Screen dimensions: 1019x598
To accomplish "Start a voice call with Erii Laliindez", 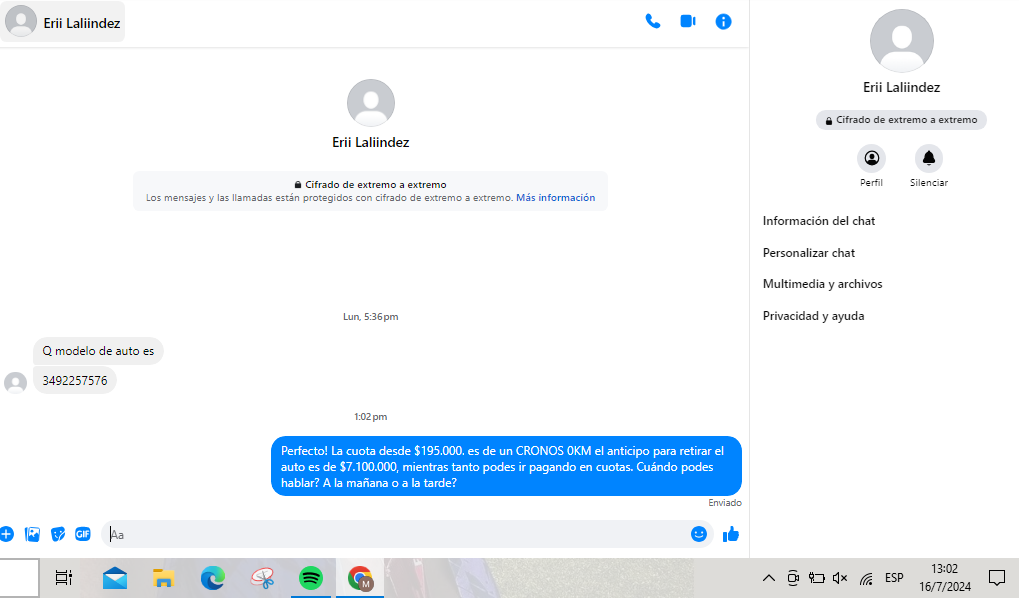I will tap(653, 21).
